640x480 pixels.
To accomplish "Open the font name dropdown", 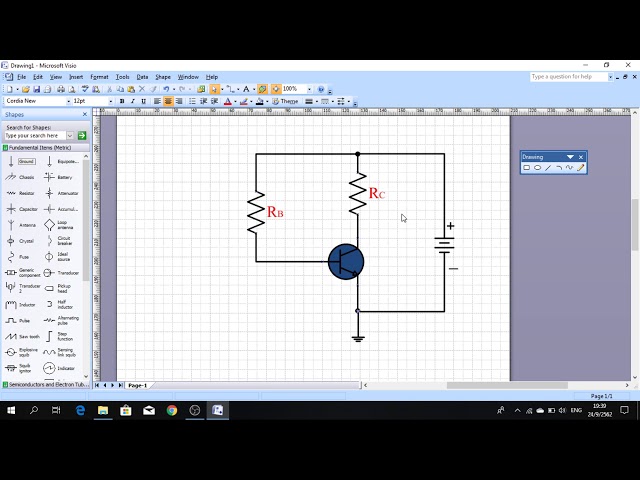I will (x=68, y=101).
